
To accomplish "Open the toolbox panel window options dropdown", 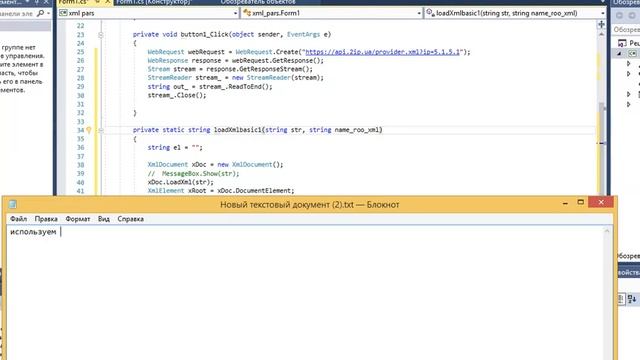I will pos(27,2).
